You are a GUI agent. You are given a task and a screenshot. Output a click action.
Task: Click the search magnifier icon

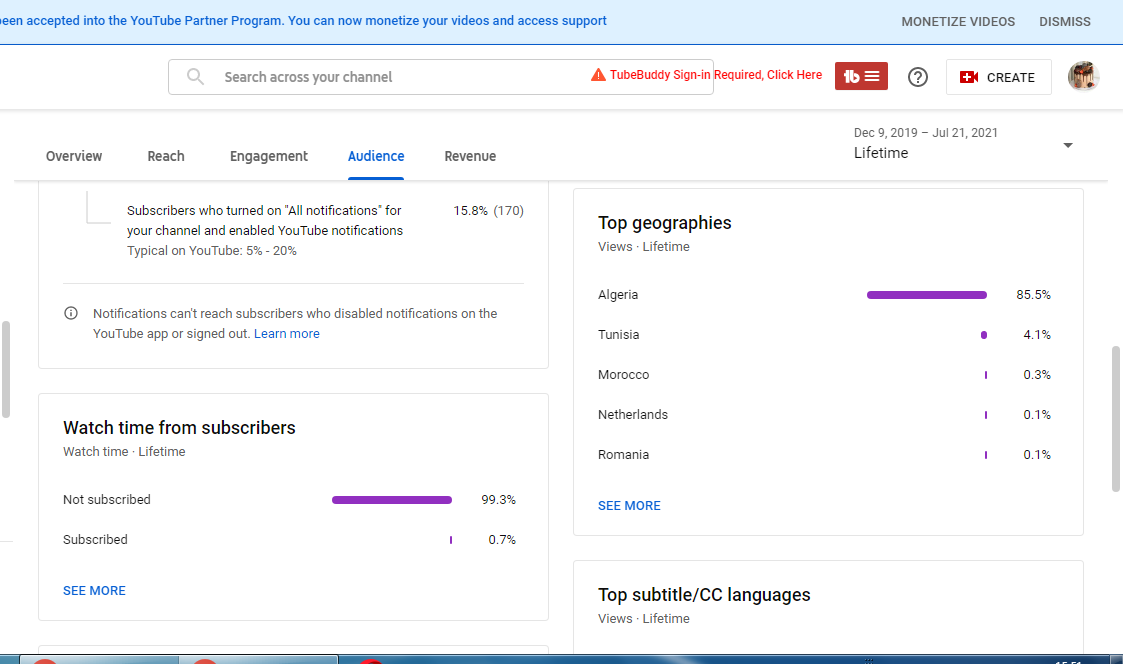pyautogui.click(x=195, y=77)
